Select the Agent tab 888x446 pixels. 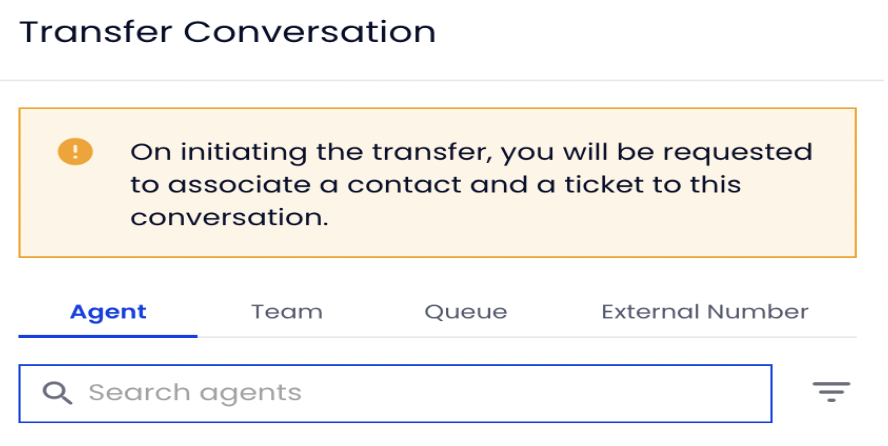[108, 312]
